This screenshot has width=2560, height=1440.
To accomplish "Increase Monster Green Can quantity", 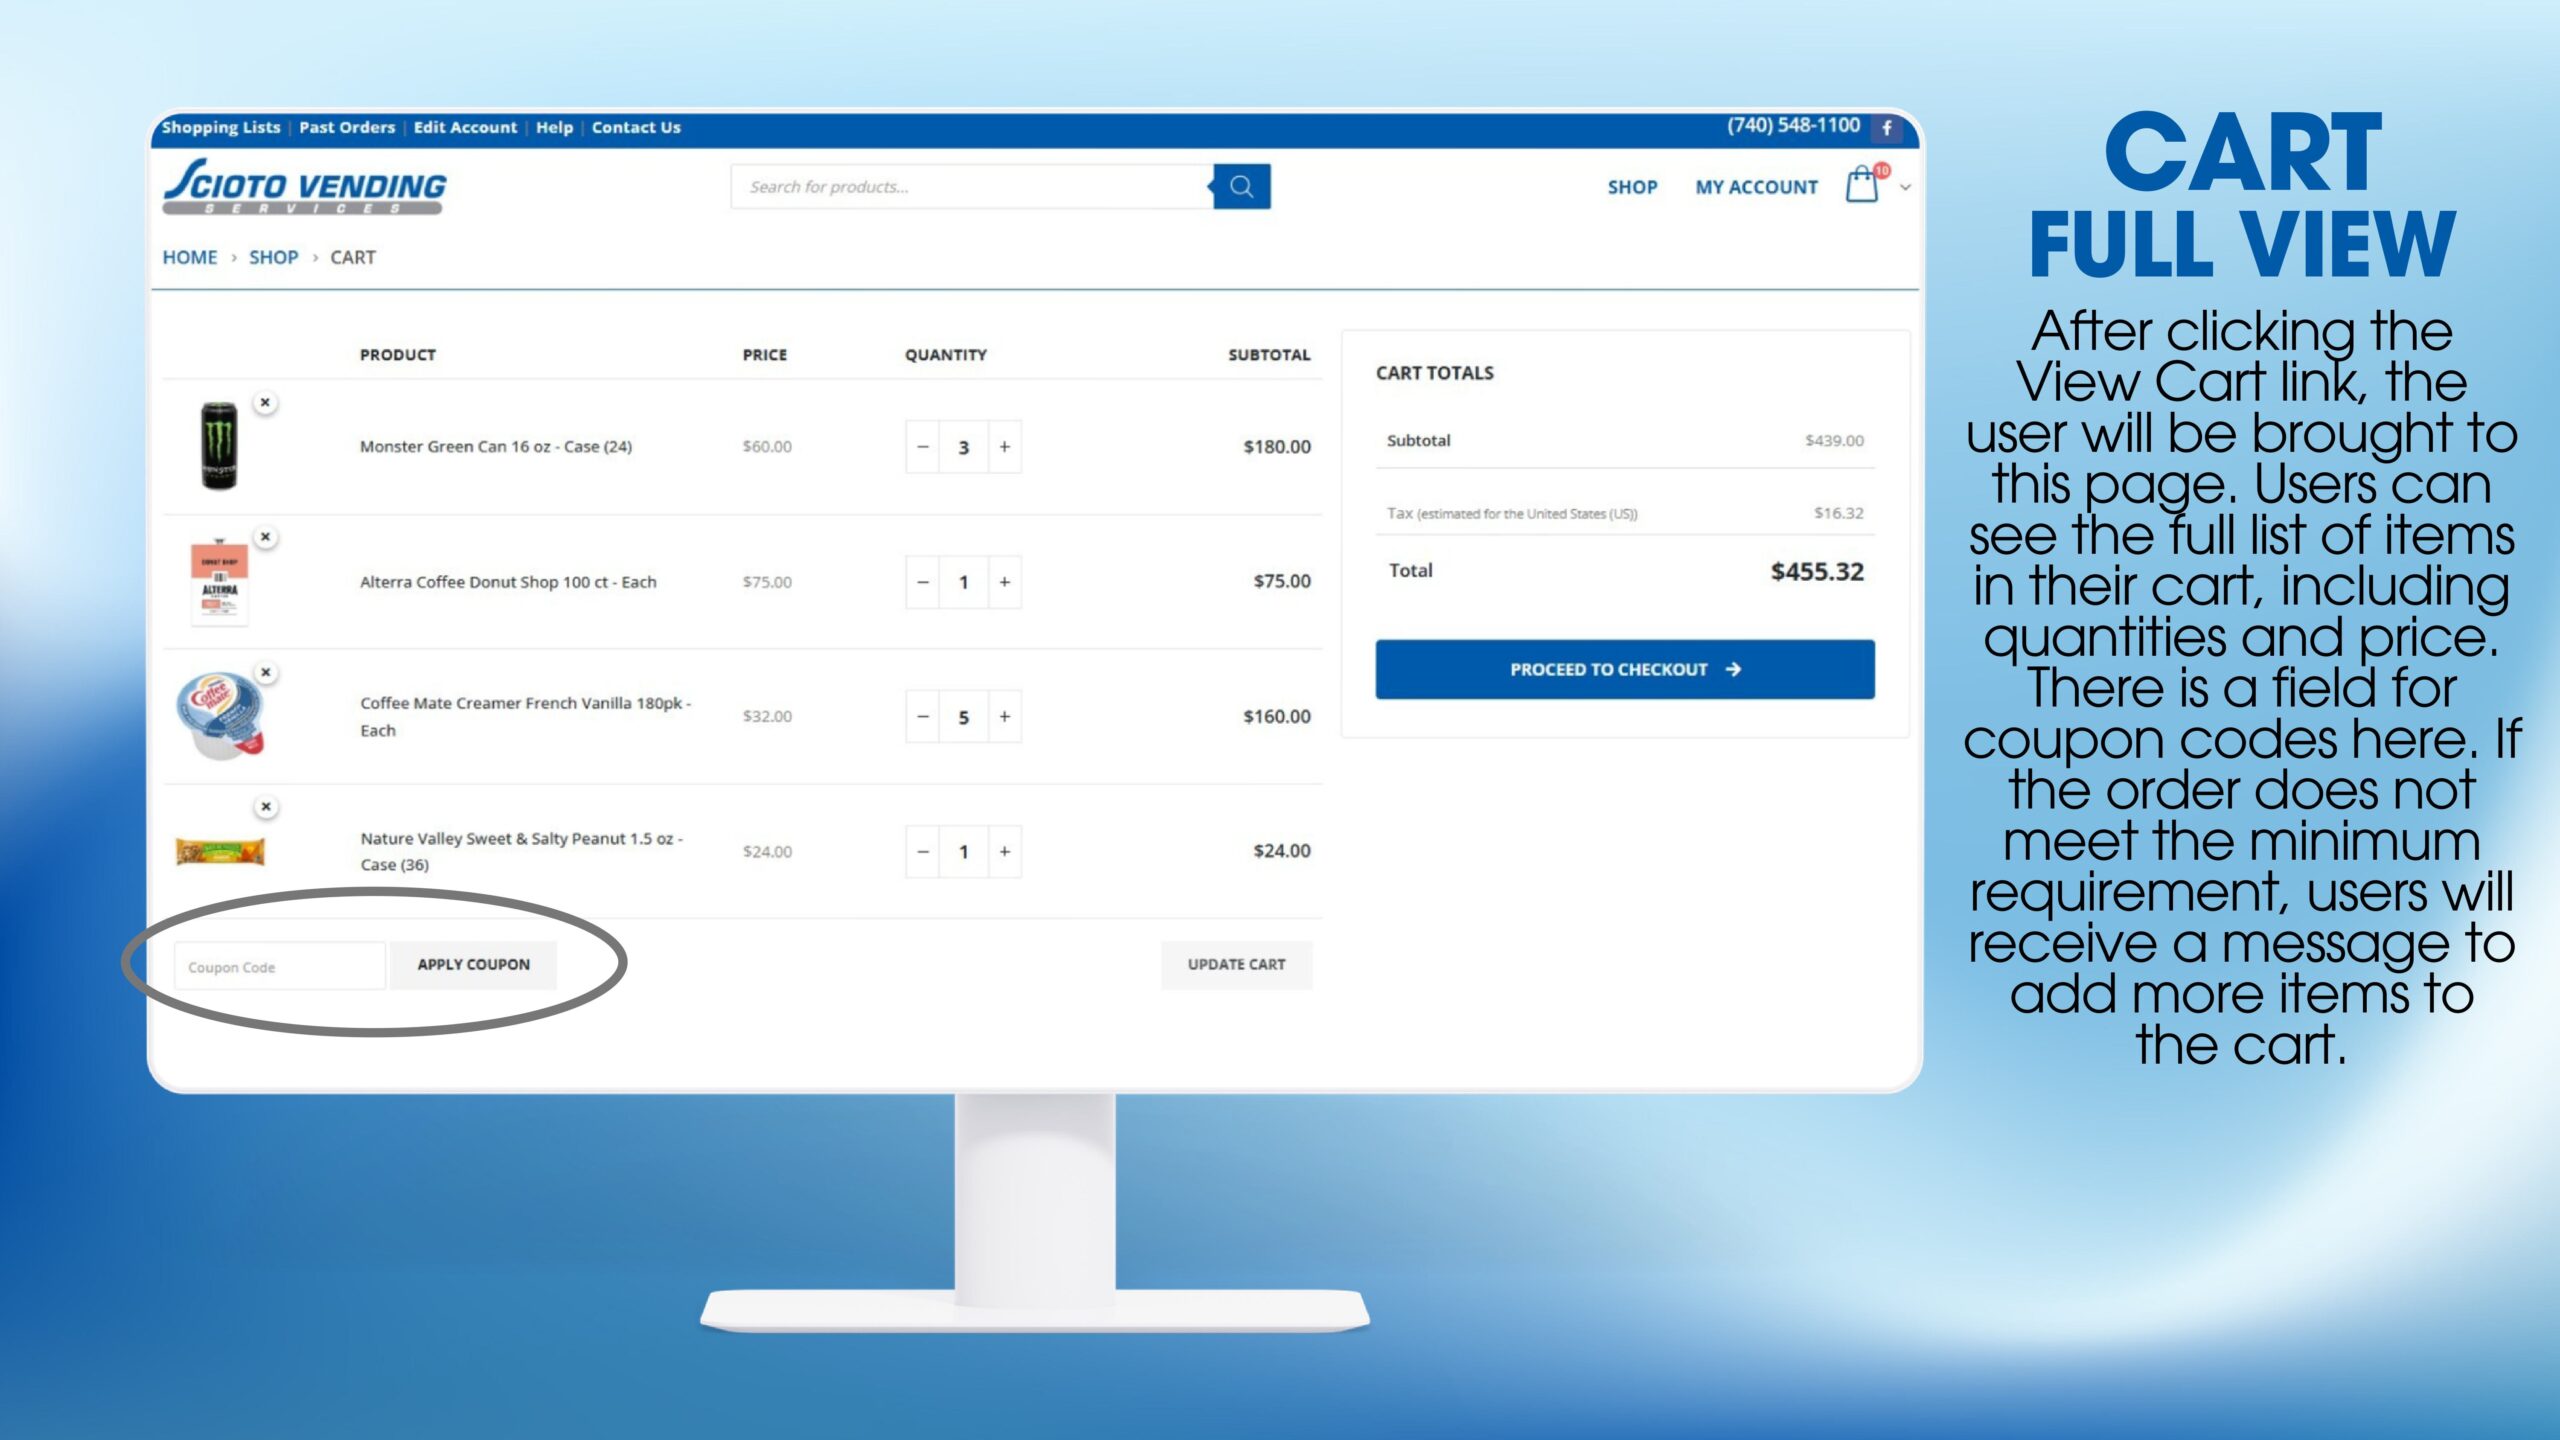I will [1005, 447].
